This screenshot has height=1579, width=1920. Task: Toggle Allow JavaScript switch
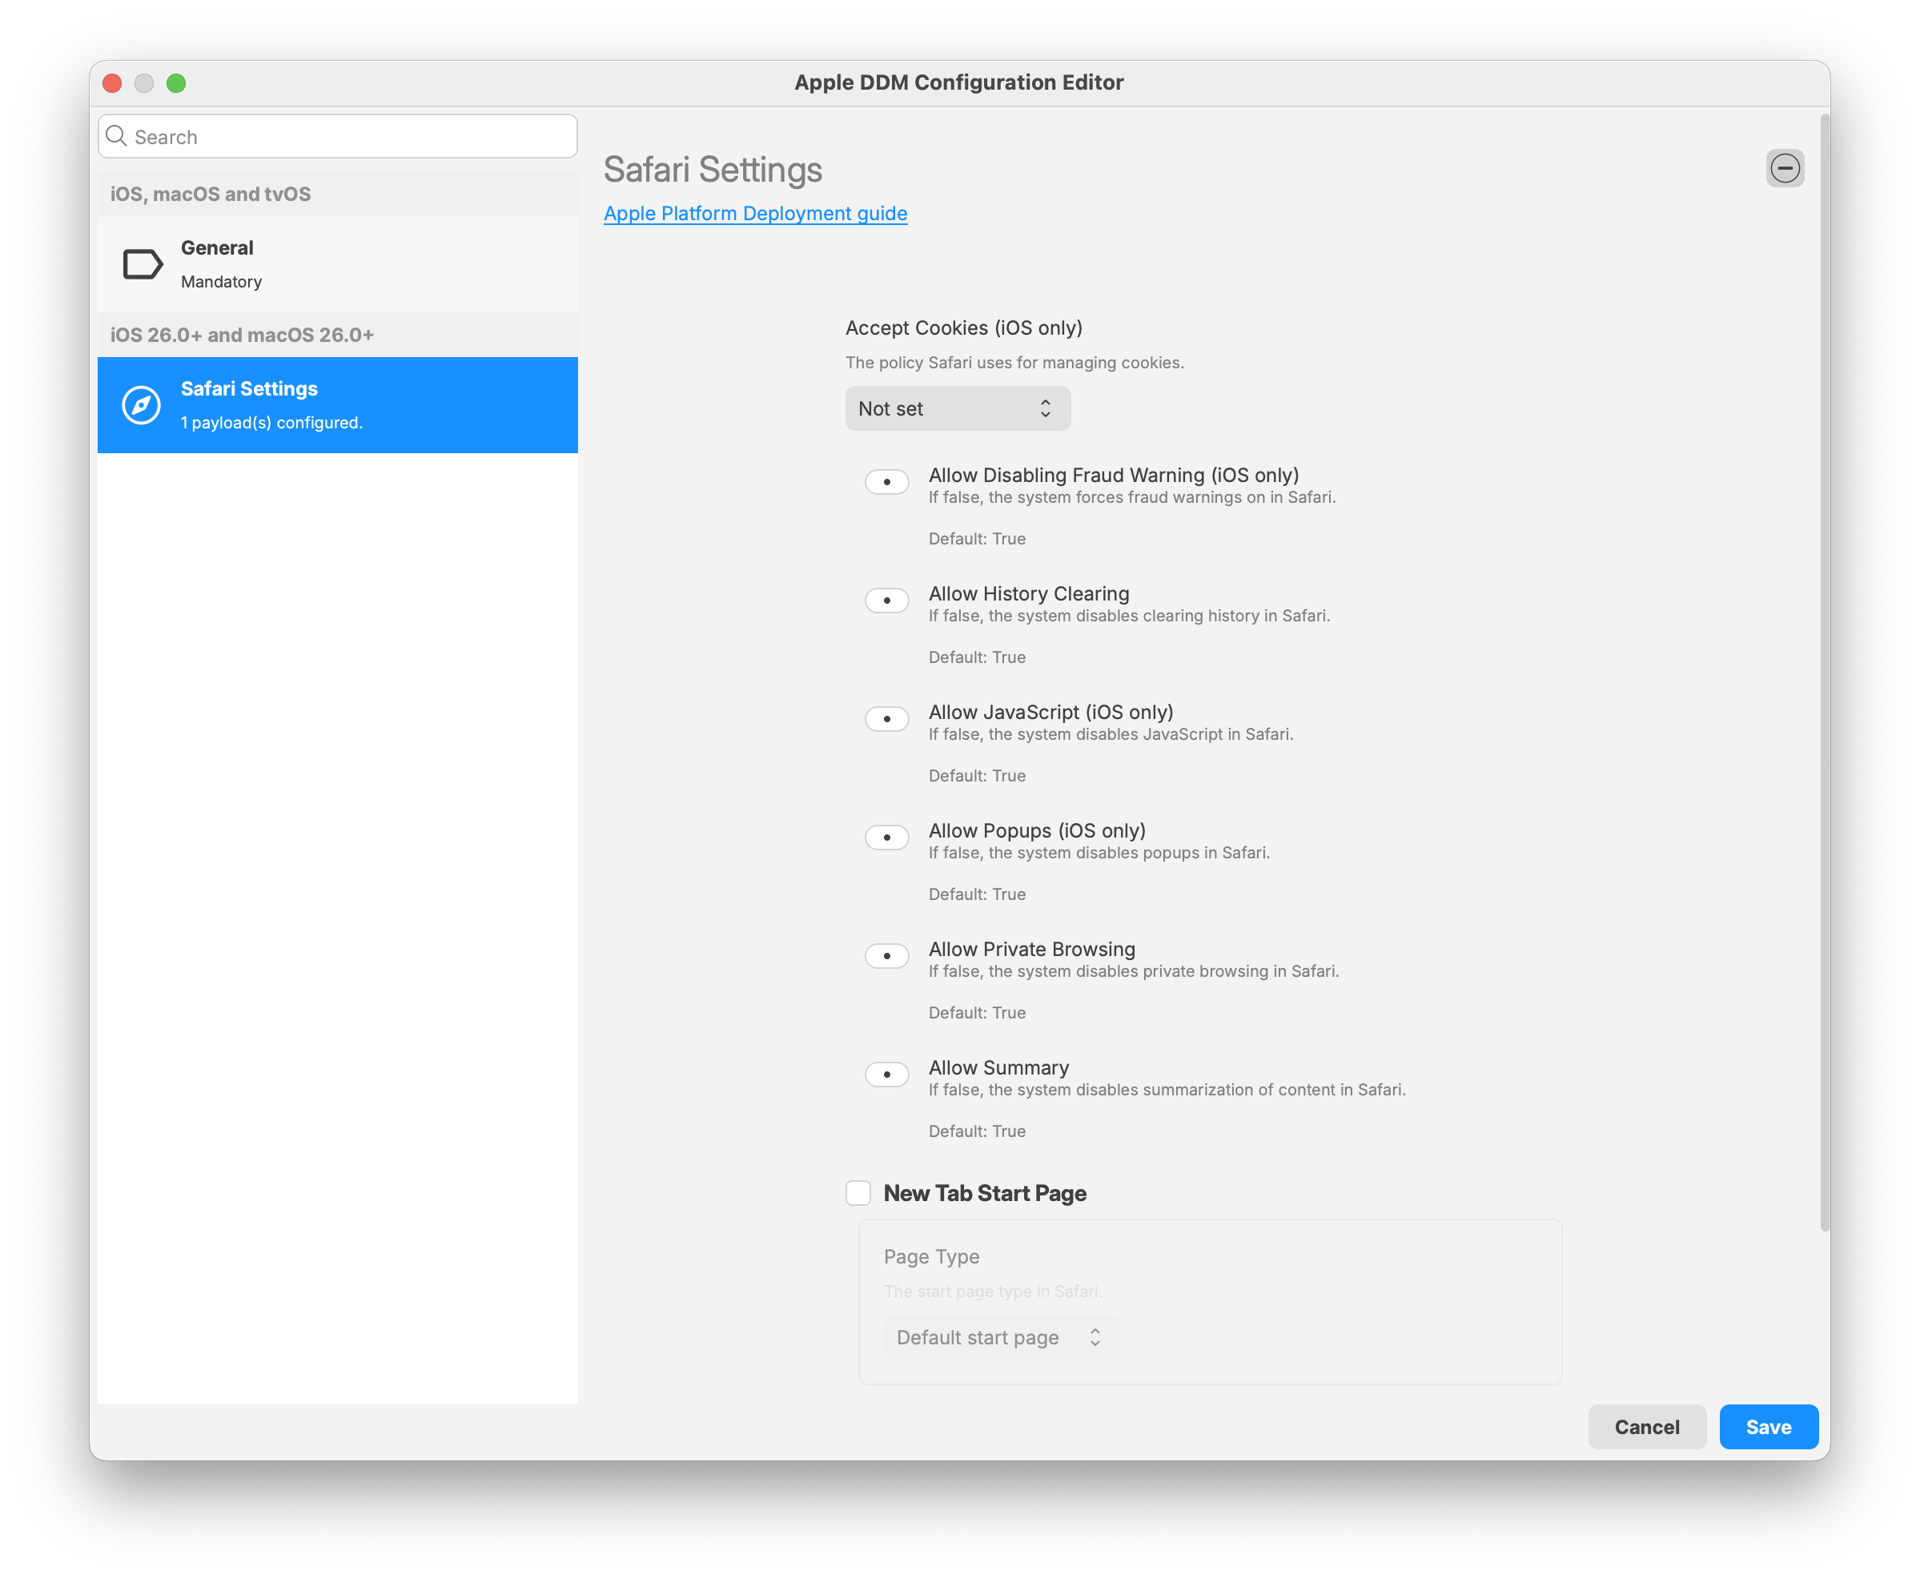886,719
